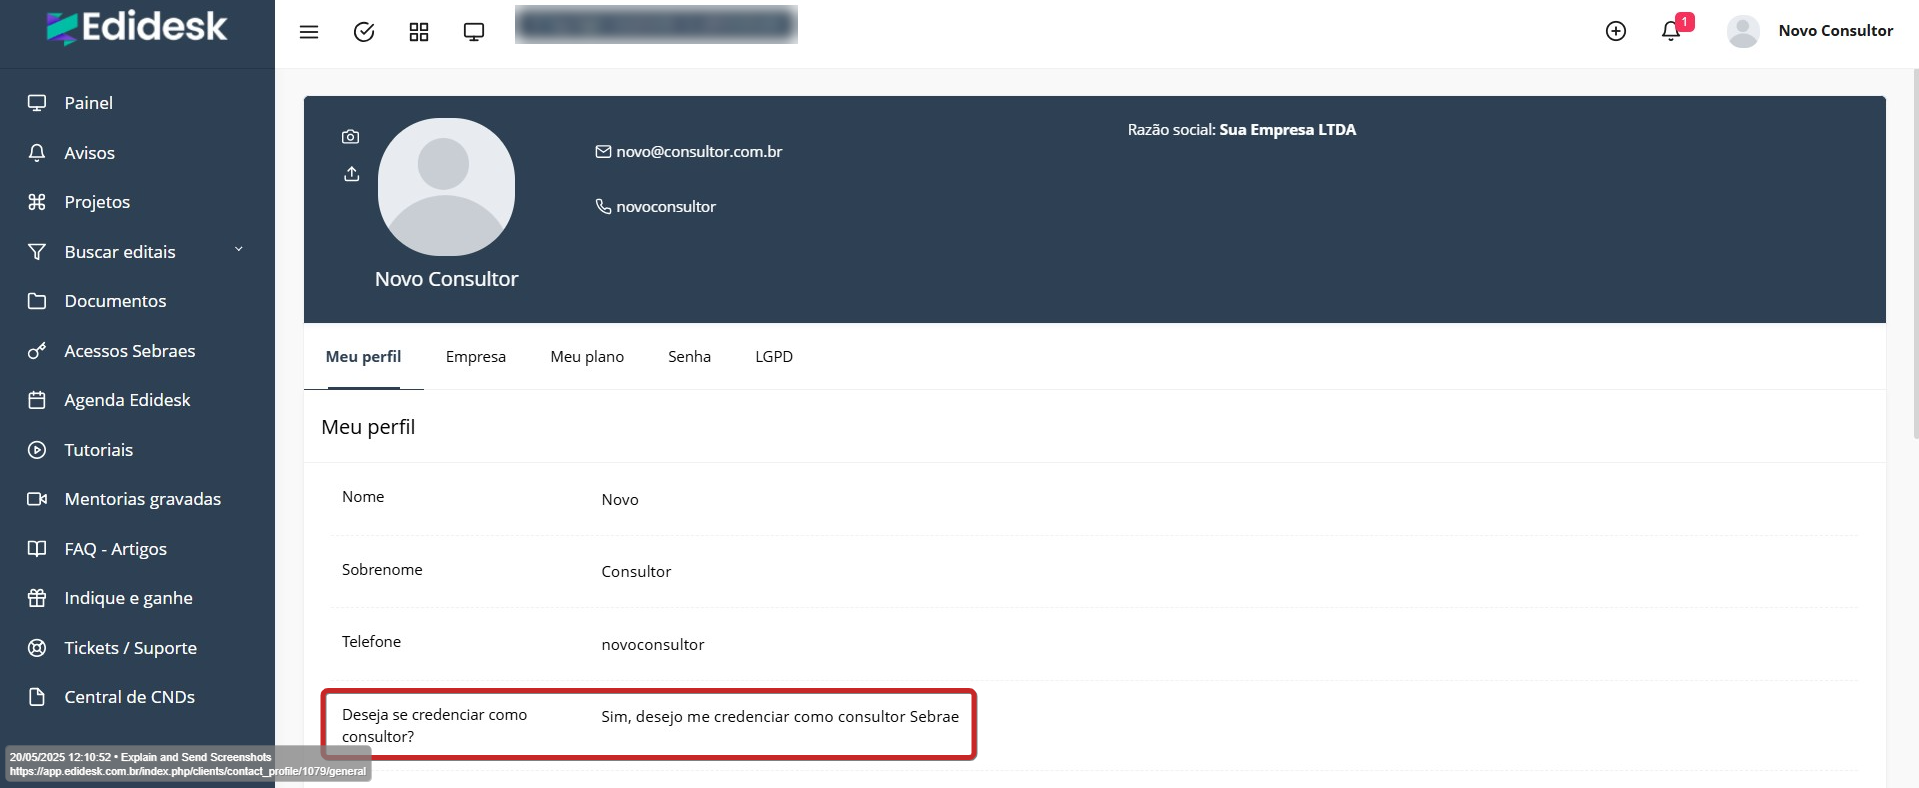Click the hamburger menu icon
This screenshot has width=1919, height=788.
309,32
